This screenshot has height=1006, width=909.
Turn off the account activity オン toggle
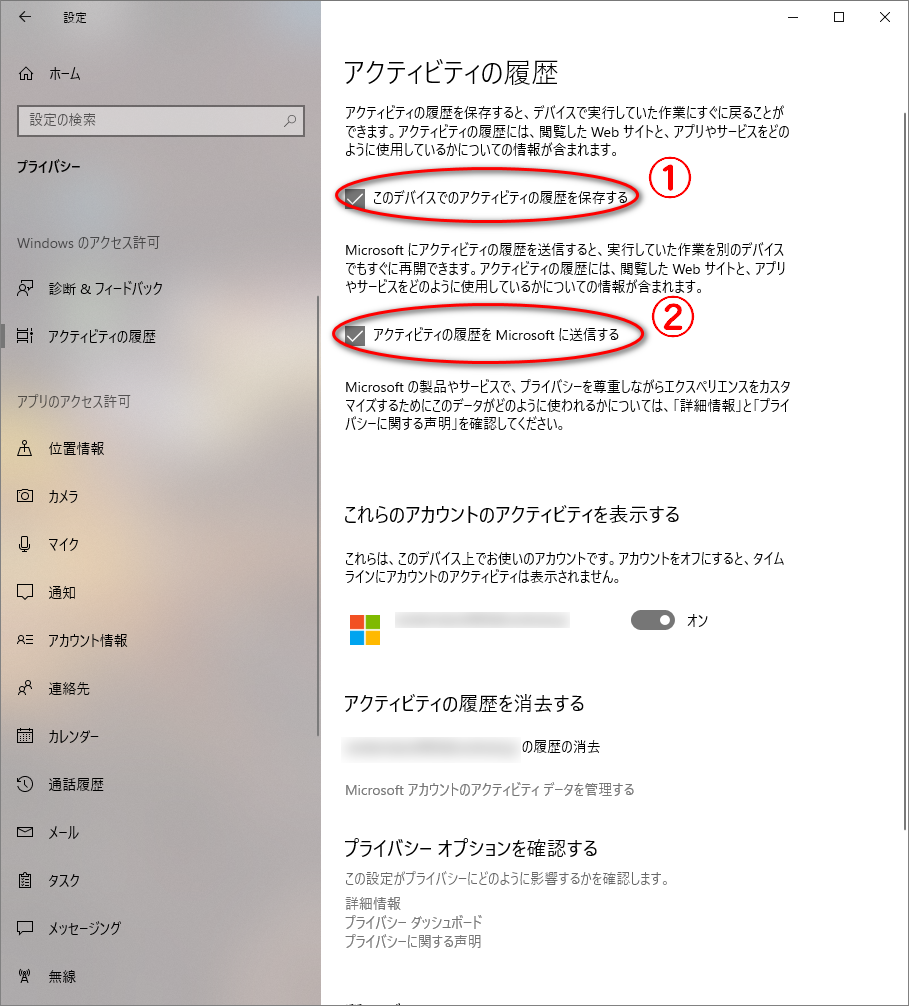pos(653,621)
